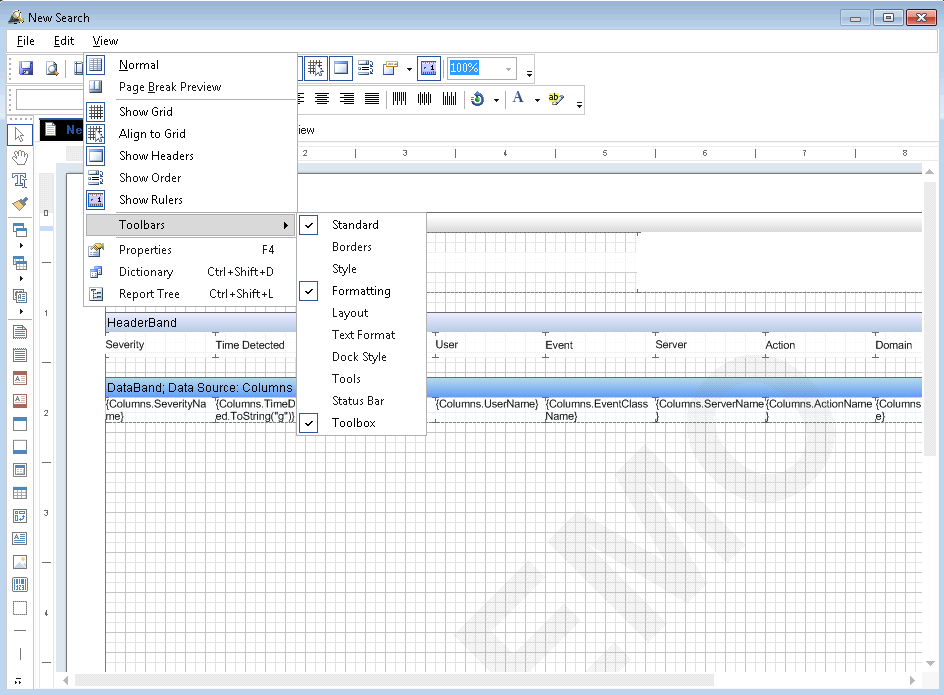Screen dimensions: 944x695
Task: Open Dictionary from the View menu
Action: tap(190, 272)
